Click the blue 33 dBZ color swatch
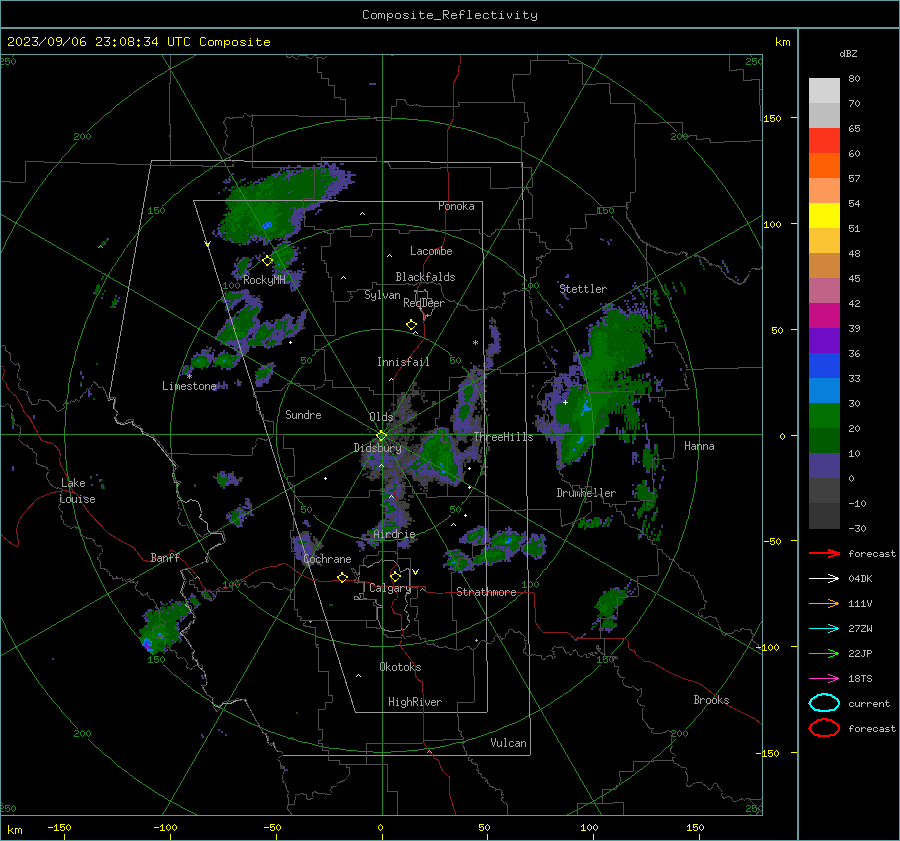The width and height of the screenshot is (900, 841). click(x=824, y=366)
